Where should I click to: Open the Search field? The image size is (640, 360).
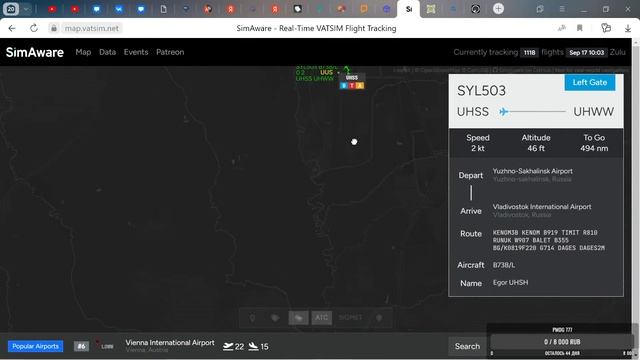467,346
